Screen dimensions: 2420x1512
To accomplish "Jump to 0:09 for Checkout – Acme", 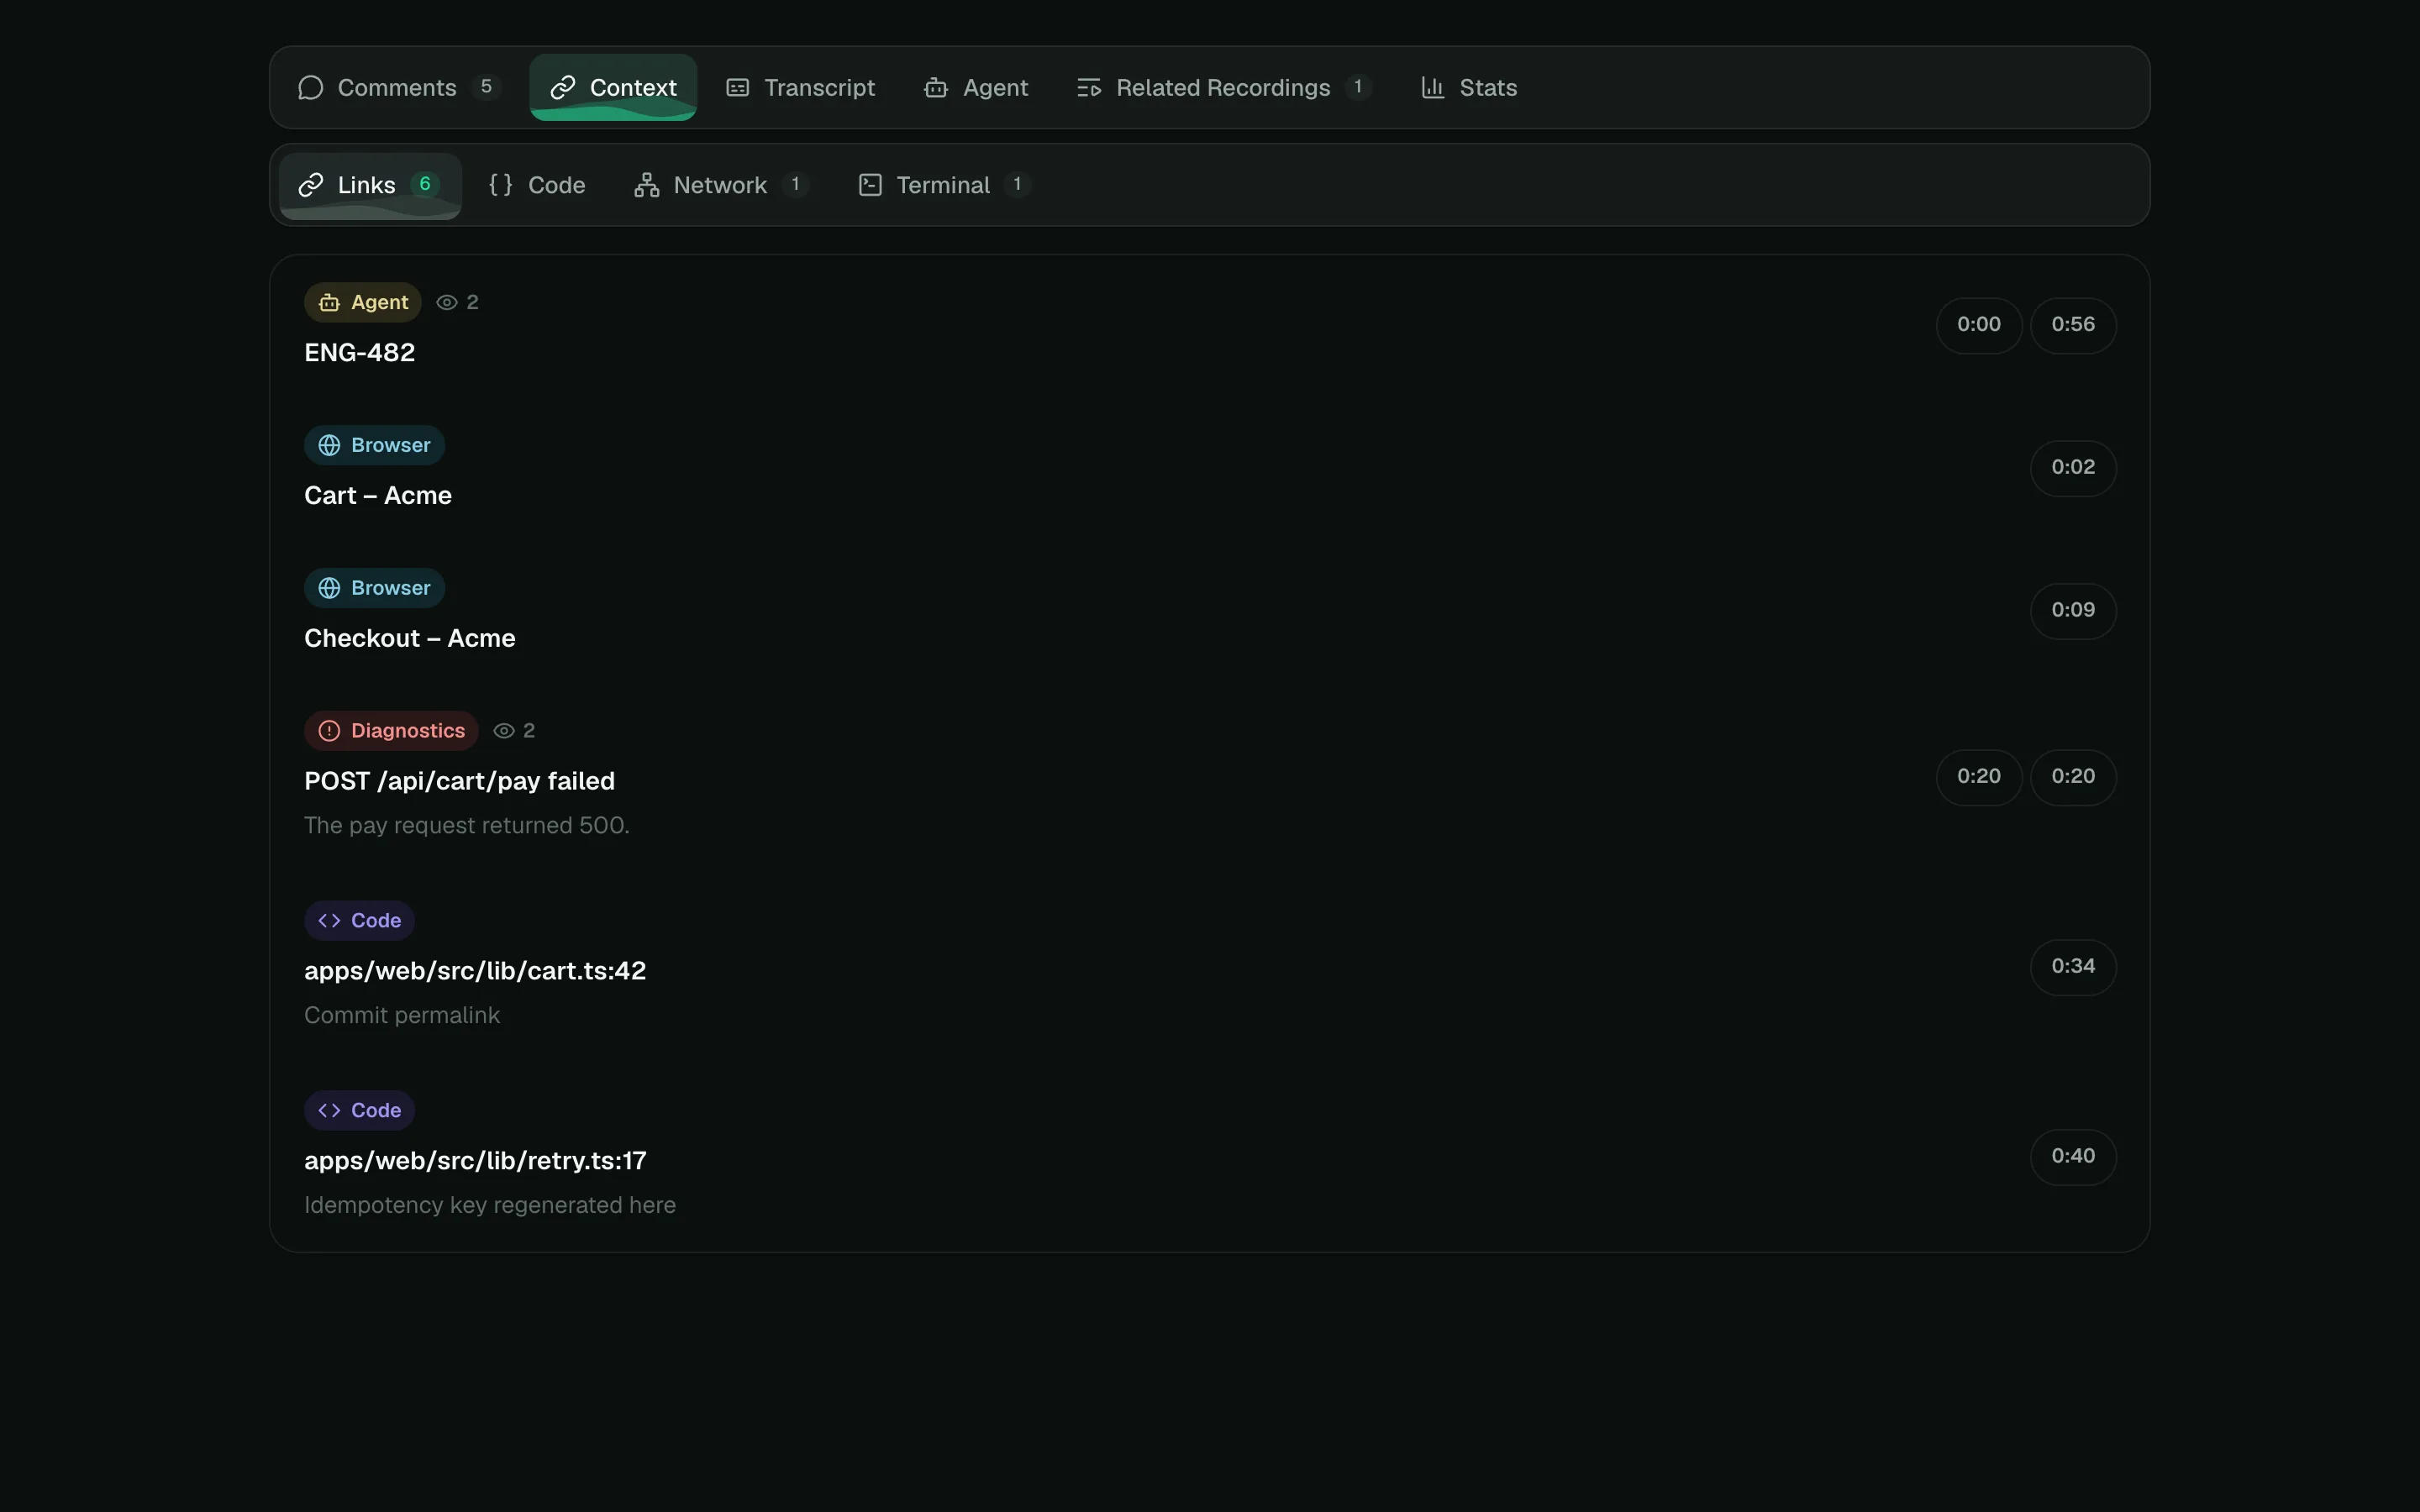I will pyautogui.click(x=2073, y=611).
